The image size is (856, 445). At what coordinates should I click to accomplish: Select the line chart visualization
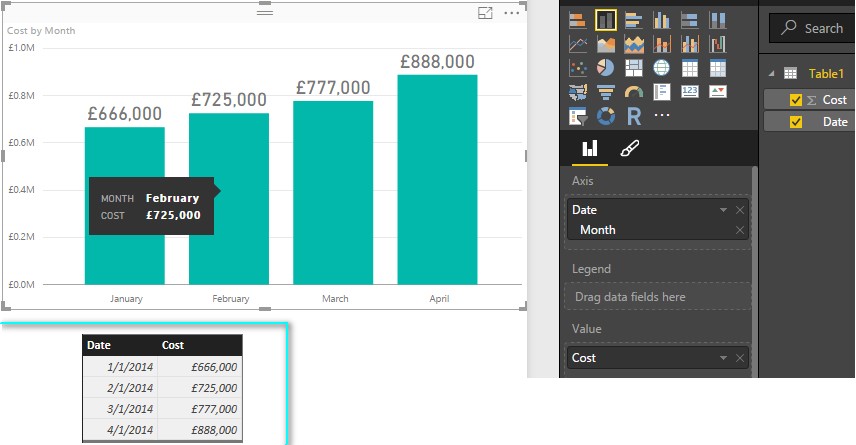578,44
